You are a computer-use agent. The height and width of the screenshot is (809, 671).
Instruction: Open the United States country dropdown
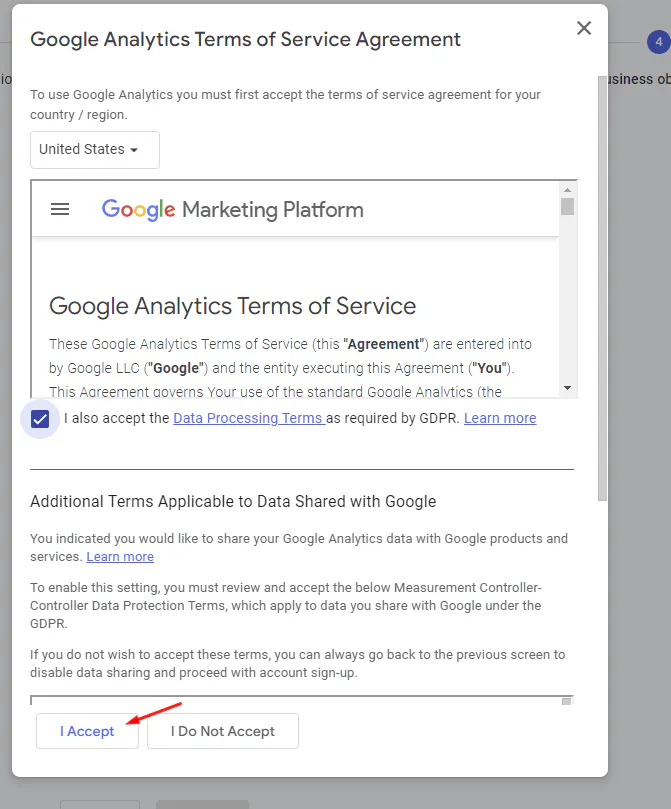pyautogui.click(x=94, y=150)
